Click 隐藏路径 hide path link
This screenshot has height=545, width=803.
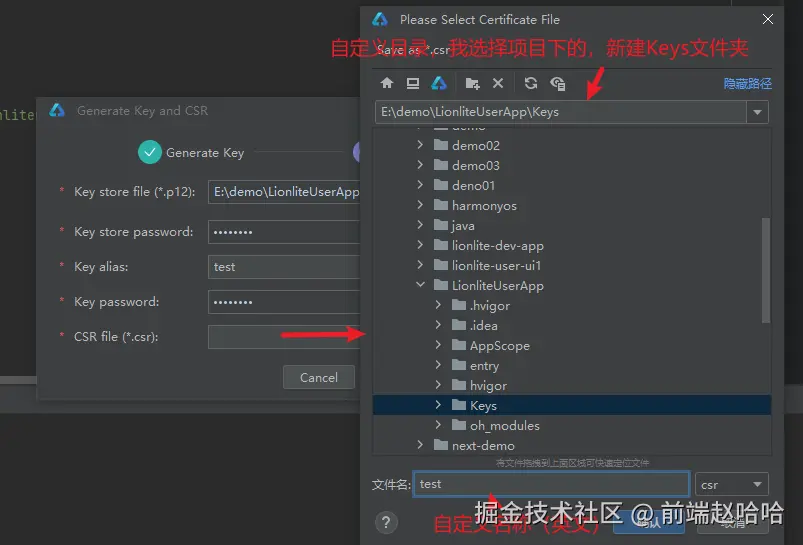(748, 83)
